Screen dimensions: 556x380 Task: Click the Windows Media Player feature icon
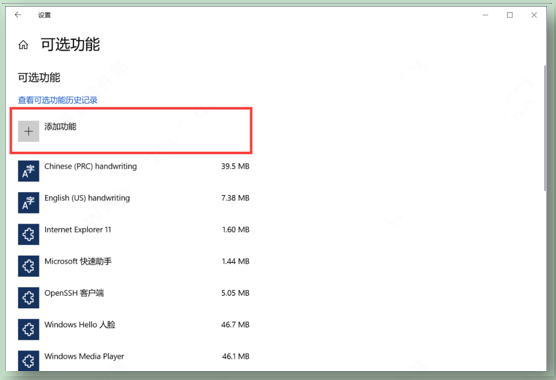point(29,361)
